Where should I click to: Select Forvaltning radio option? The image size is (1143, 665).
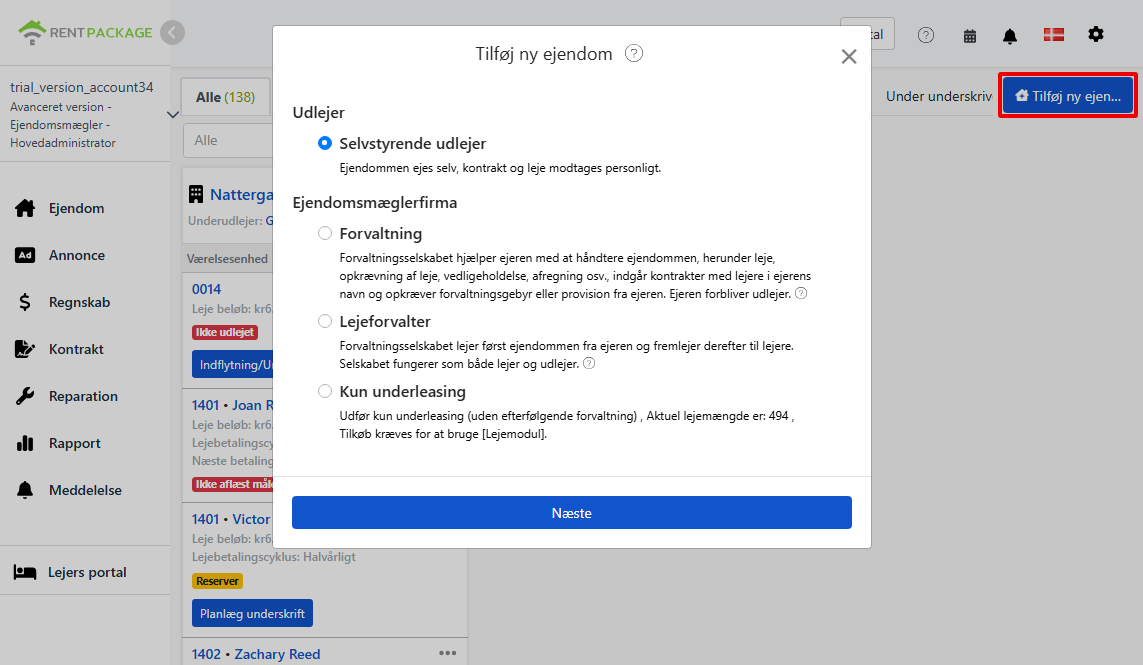325,233
